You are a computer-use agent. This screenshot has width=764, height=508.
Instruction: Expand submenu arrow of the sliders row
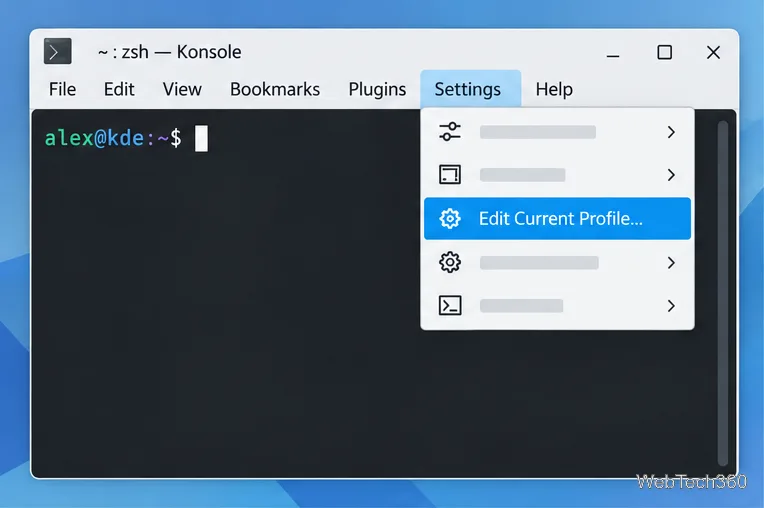pyautogui.click(x=671, y=132)
